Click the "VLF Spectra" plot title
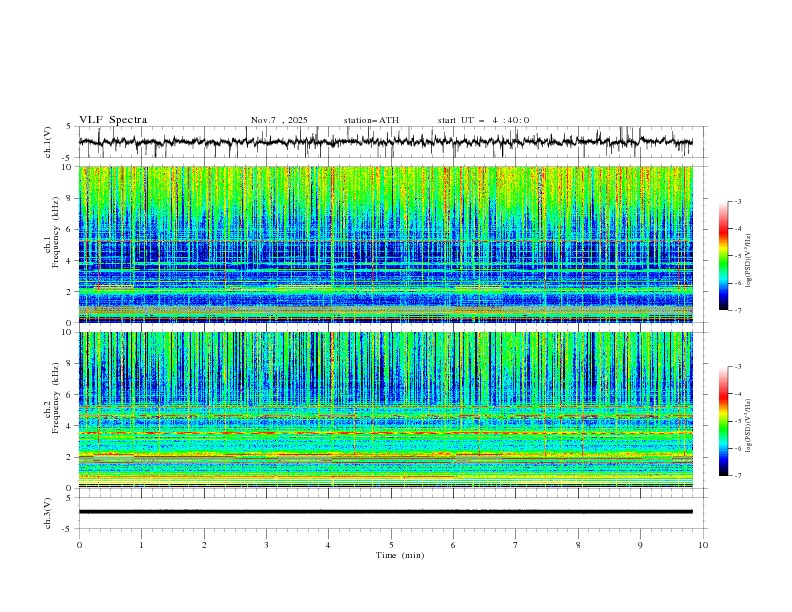Image resolution: width=792 pixels, height=612 pixels. tap(113, 120)
